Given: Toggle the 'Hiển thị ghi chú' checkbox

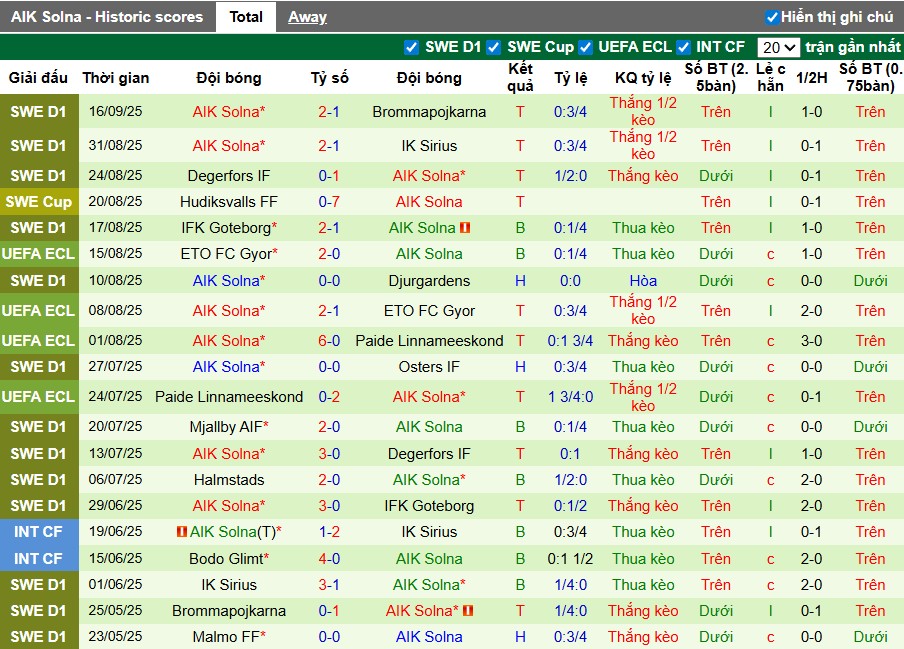Looking at the screenshot, I should pyautogui.click(x=771, y=17).
